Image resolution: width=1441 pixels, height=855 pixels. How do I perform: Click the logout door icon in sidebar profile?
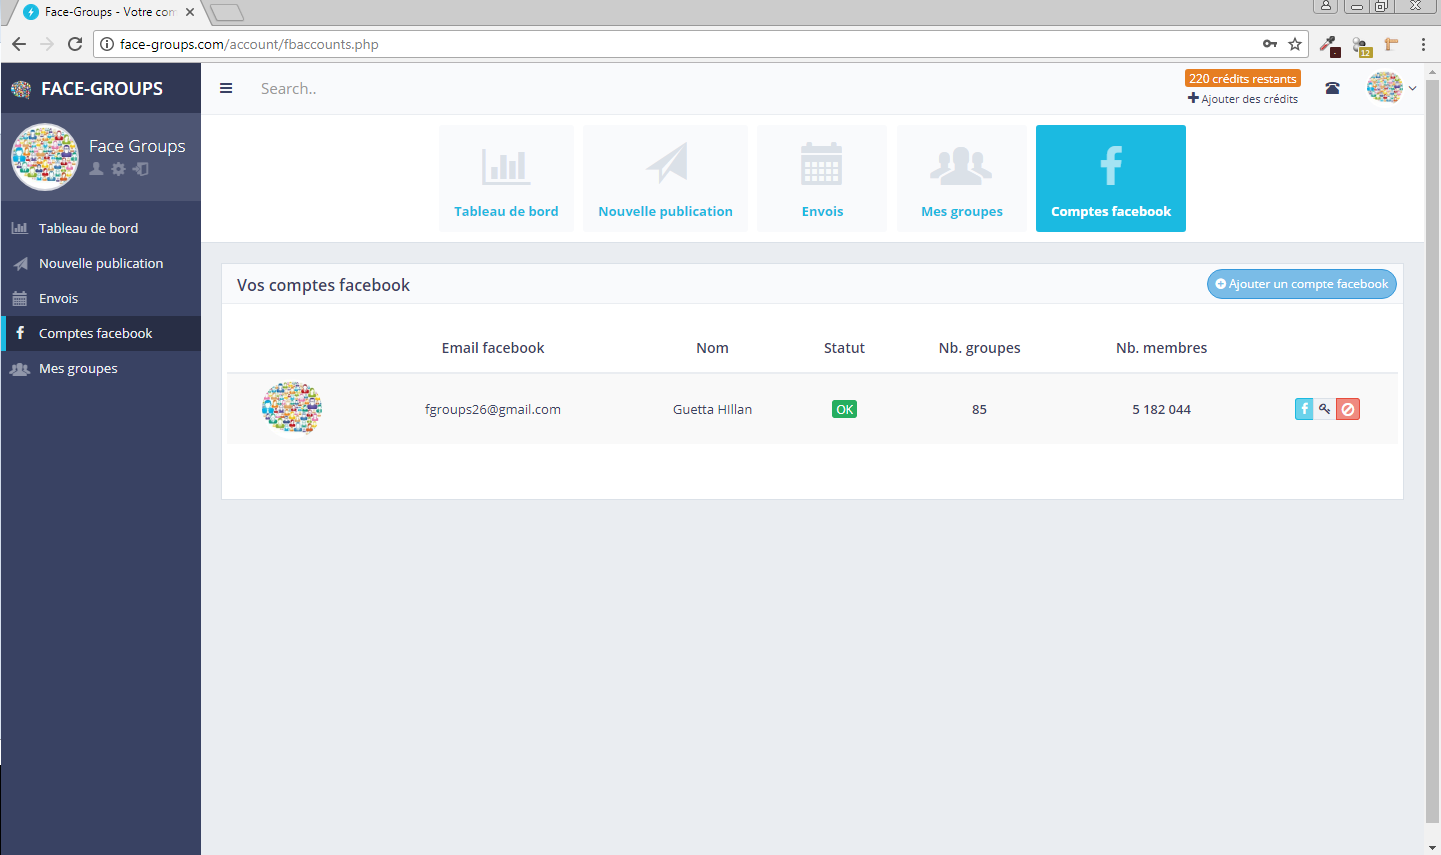pyautogui.click(x=141, y=169)
